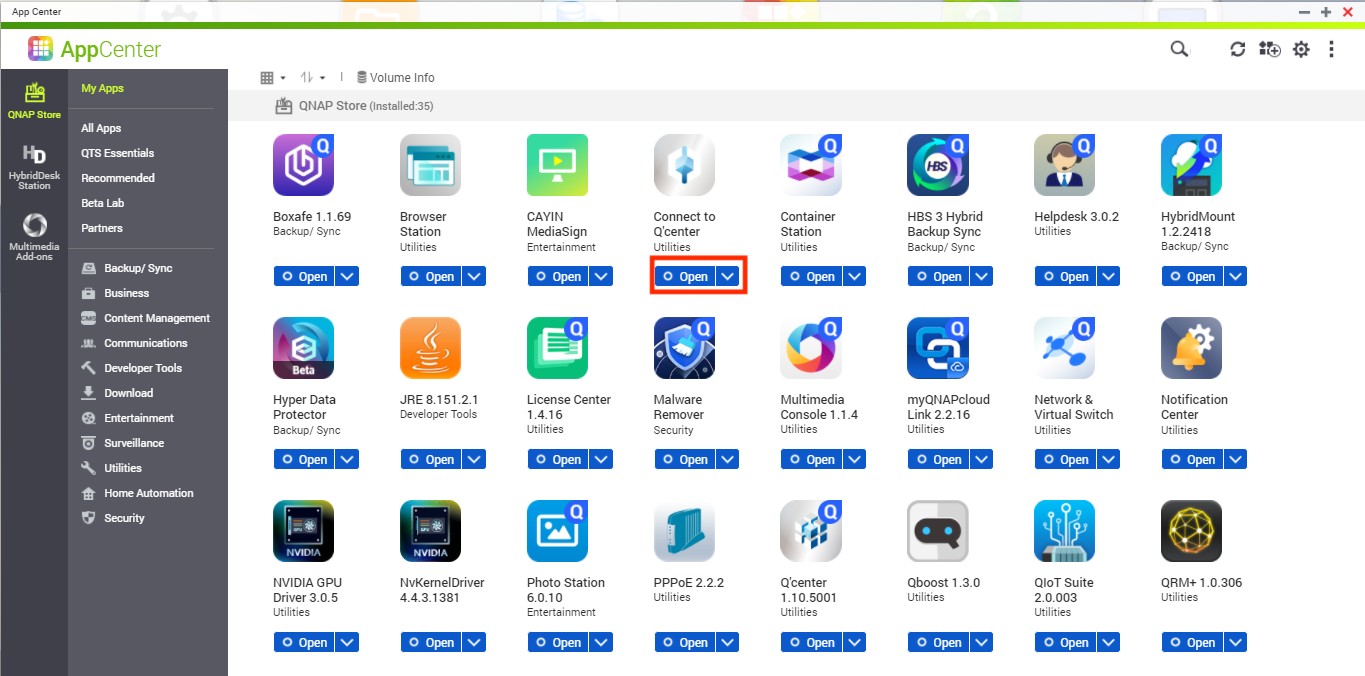Expand dropdown arrow beside Notification Center Open
The width and height of the screenshot is (1365, 676).
[x=1236, y=460]
